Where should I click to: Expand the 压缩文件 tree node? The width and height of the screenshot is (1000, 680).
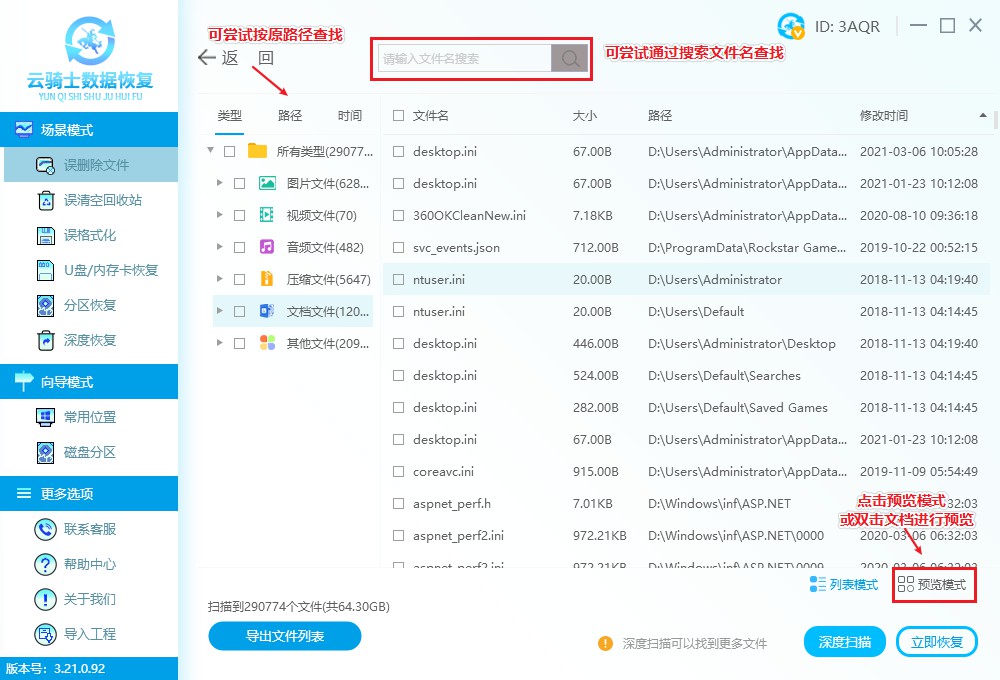point(219,278)
